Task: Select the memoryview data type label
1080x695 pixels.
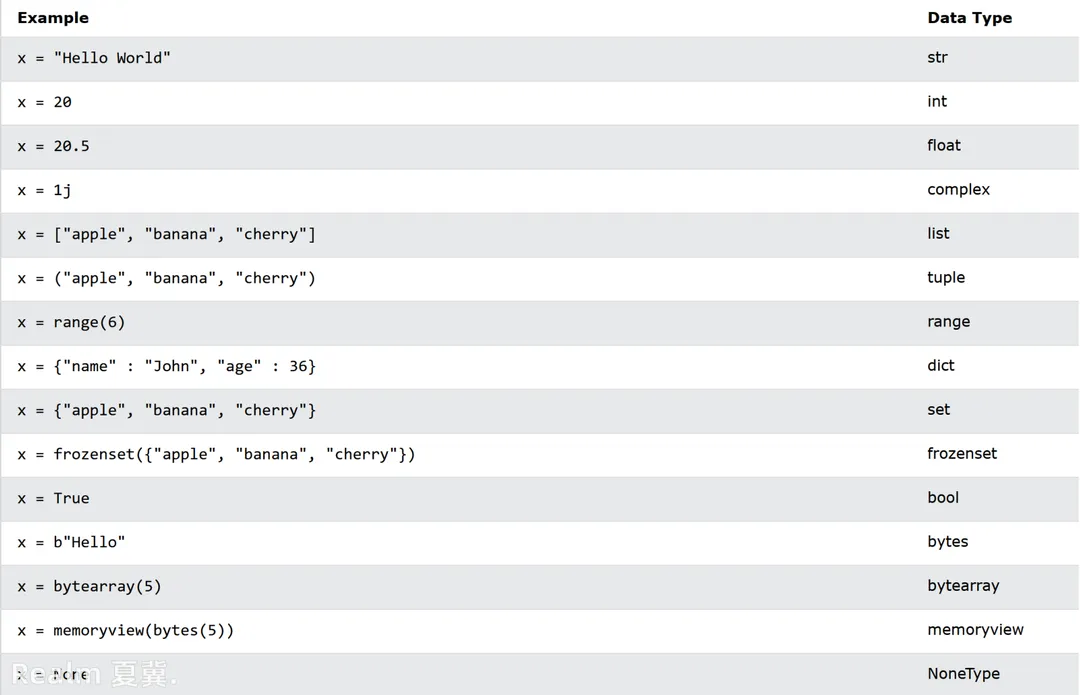Action: click(975, 629)
